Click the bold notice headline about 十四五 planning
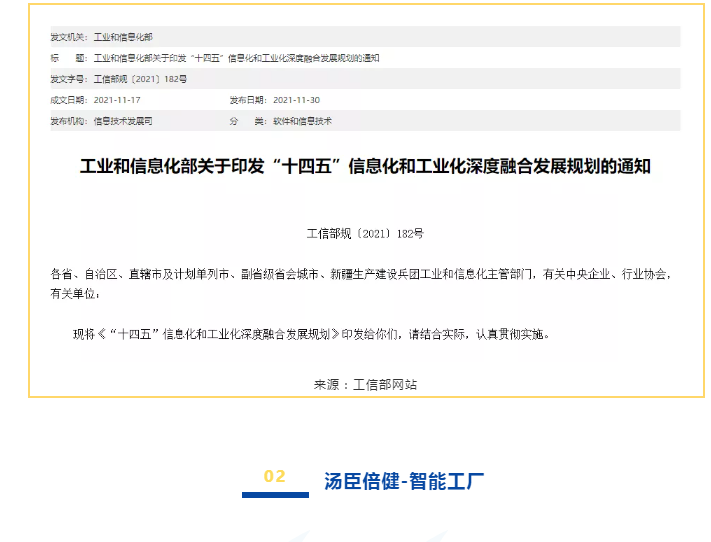Image resolution: width=711 pixels, height=542 pixels. coord(365,166)
